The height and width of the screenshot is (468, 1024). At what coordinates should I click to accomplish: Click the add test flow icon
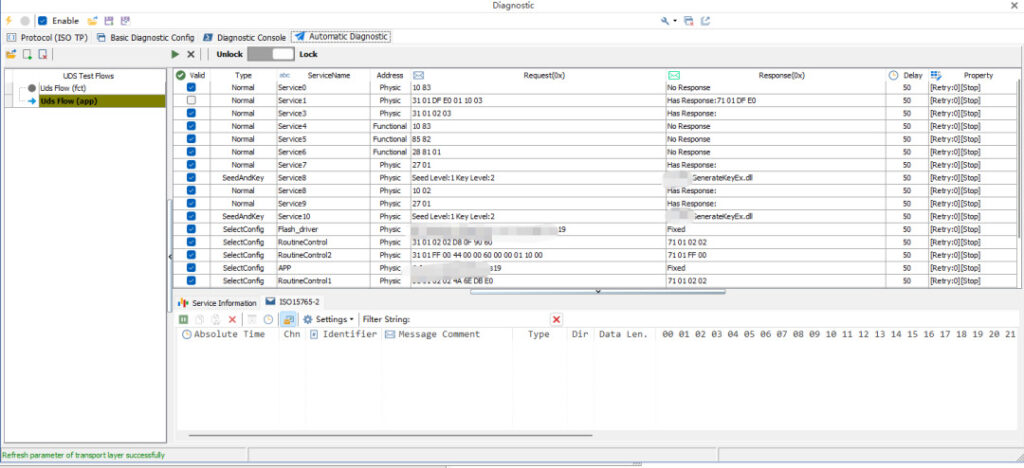27,54
